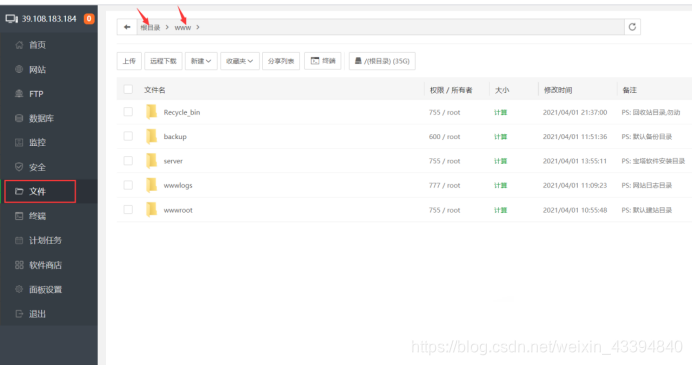The height and width of the screenshot is (365, 692).
Task: Click the folder icon beside 文件
Action: 19,191
